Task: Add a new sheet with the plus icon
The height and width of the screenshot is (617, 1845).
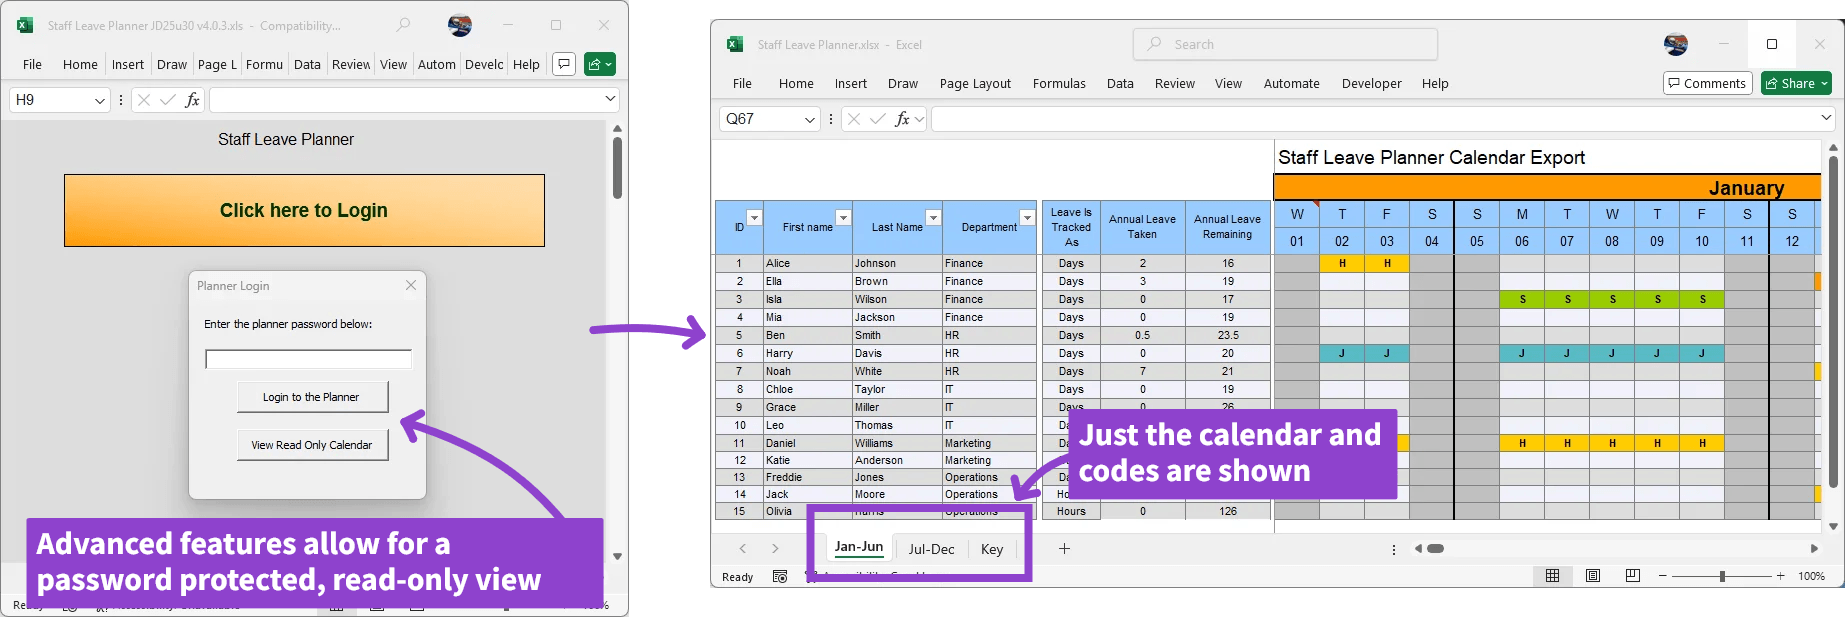Action: (x=1064, y=548)
